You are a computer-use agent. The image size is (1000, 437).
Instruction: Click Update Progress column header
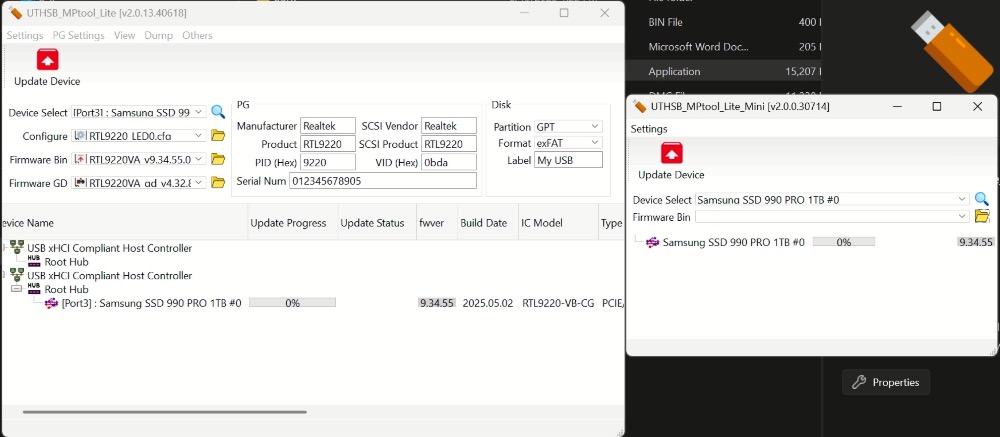pos(293,223)
